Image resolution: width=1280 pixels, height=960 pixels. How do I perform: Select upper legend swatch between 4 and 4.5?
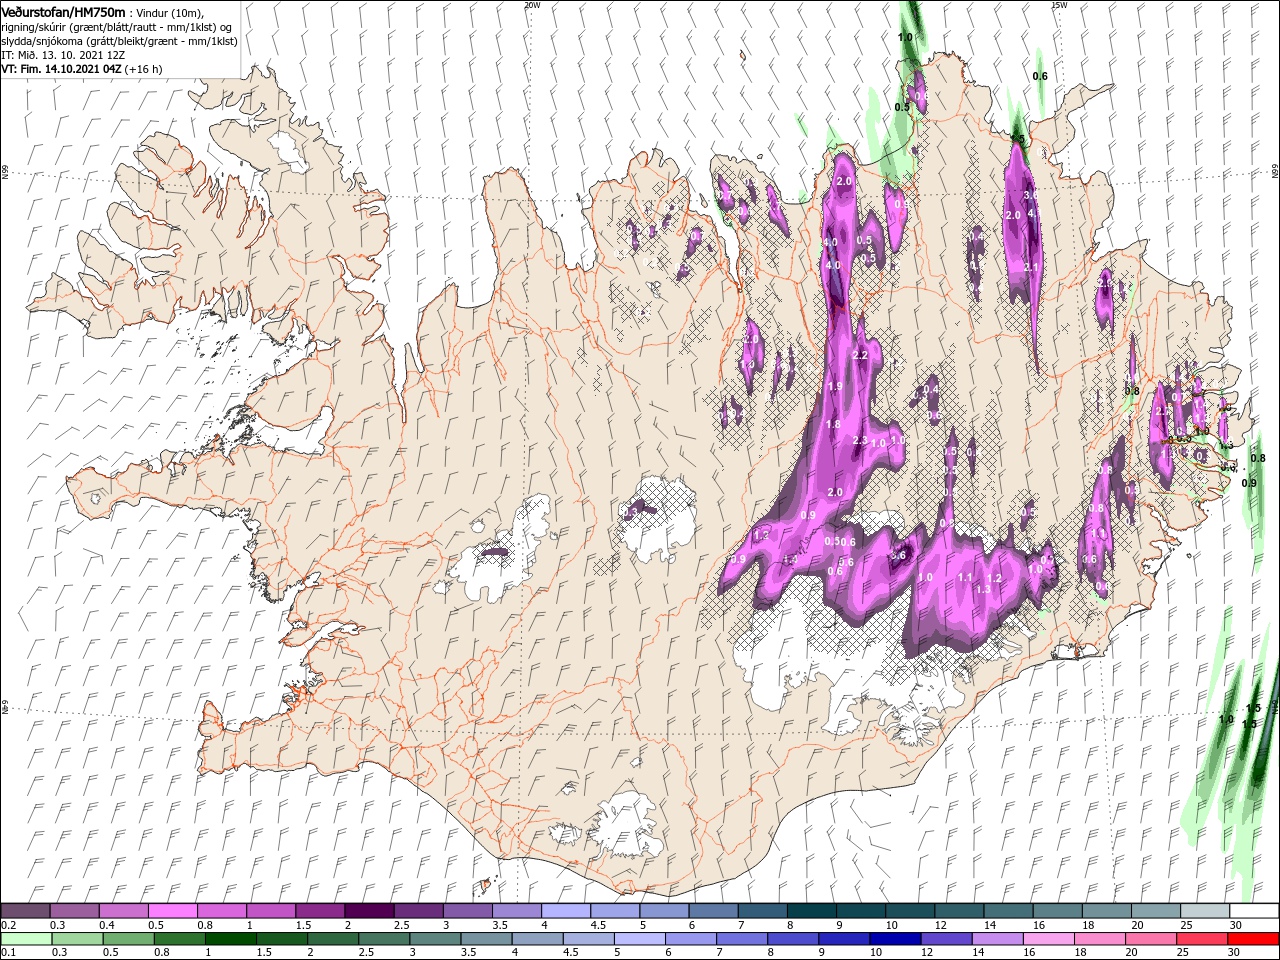point(565,911)
